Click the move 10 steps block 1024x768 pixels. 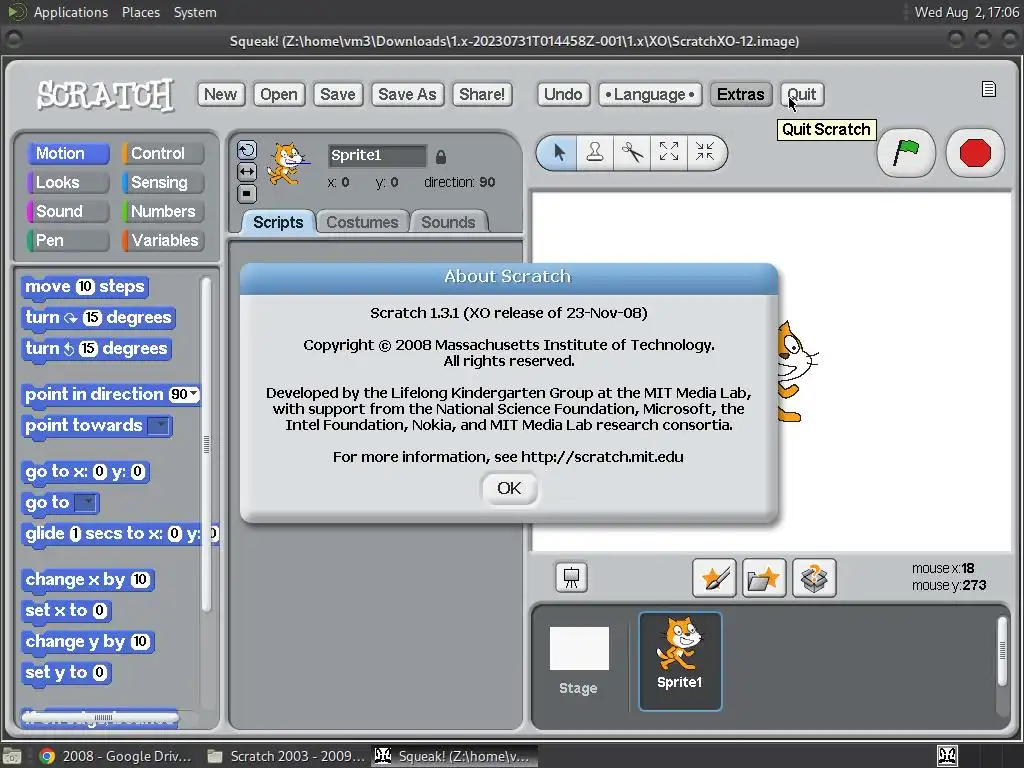click(x=85, y=287)
